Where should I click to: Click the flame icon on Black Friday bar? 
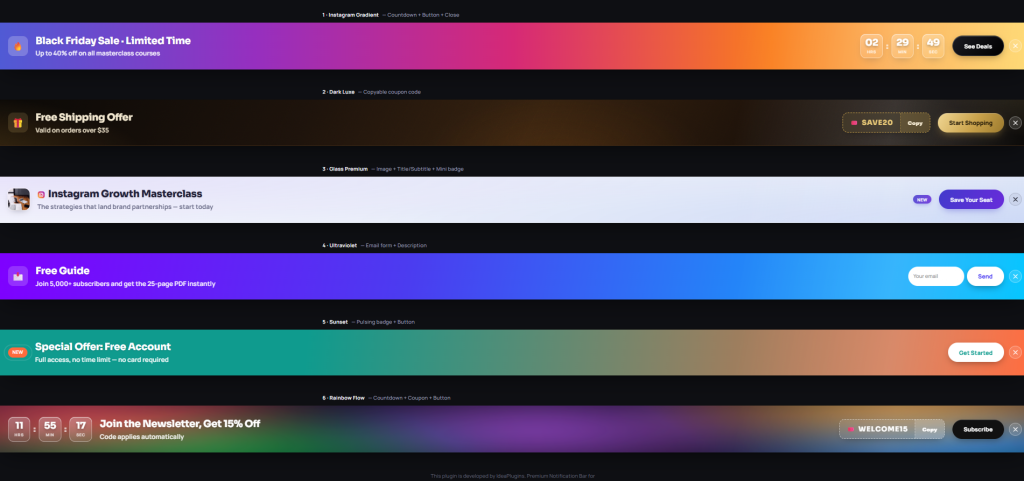(x=18, y=46)
